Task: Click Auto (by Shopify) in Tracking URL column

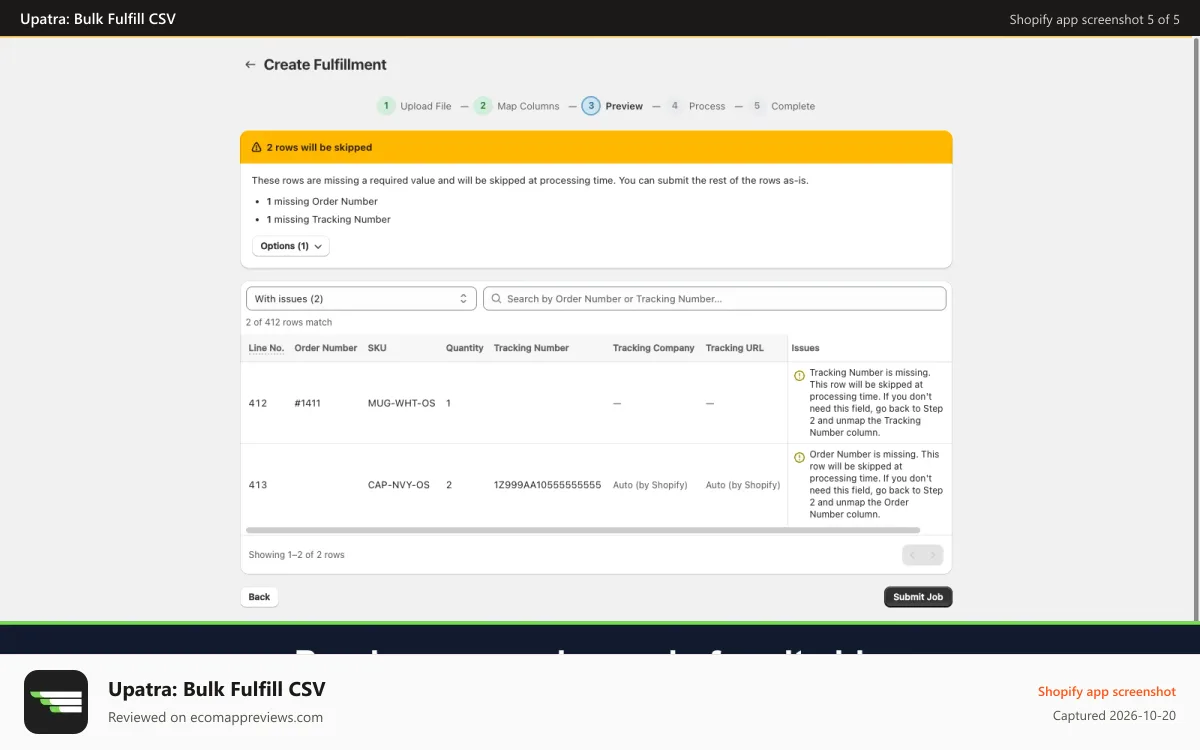Action: pyautogui.click(x=743, y=485)
